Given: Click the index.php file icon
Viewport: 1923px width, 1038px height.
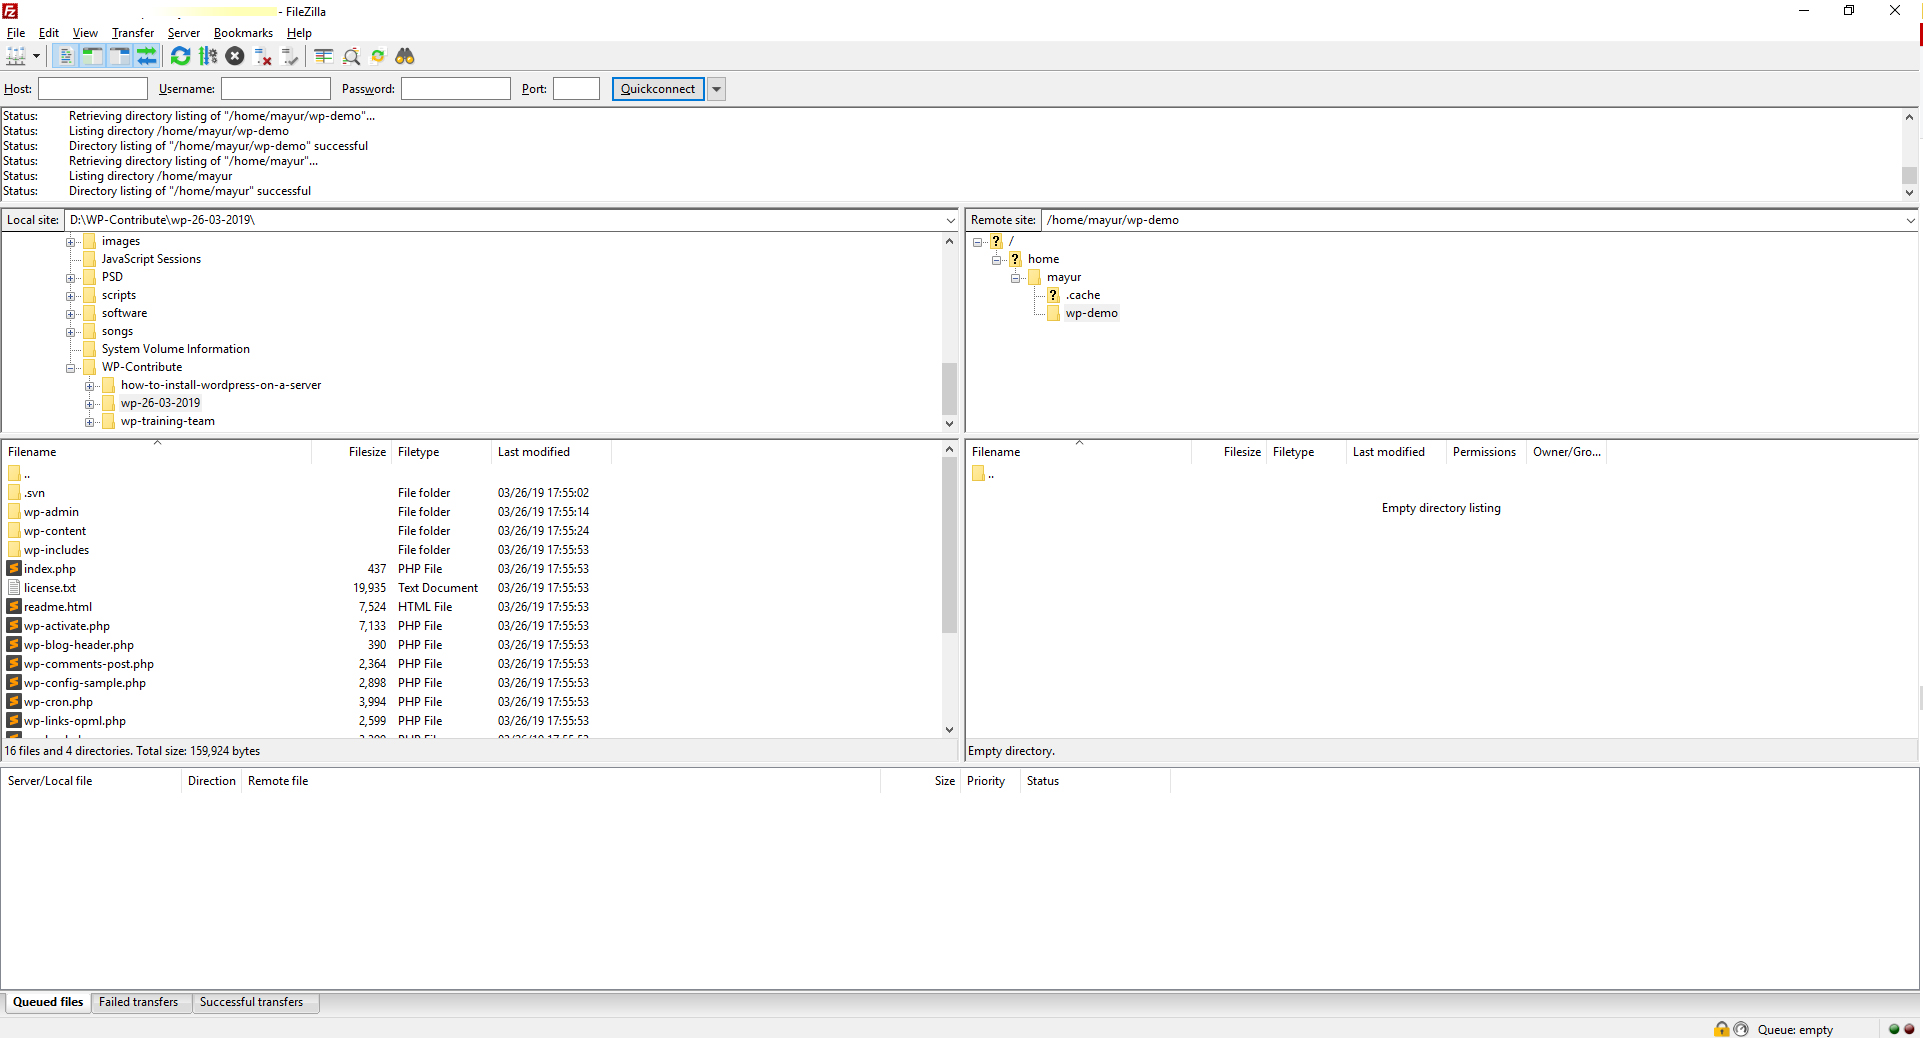Looking at the screenshot, I should tap(14, 569).
